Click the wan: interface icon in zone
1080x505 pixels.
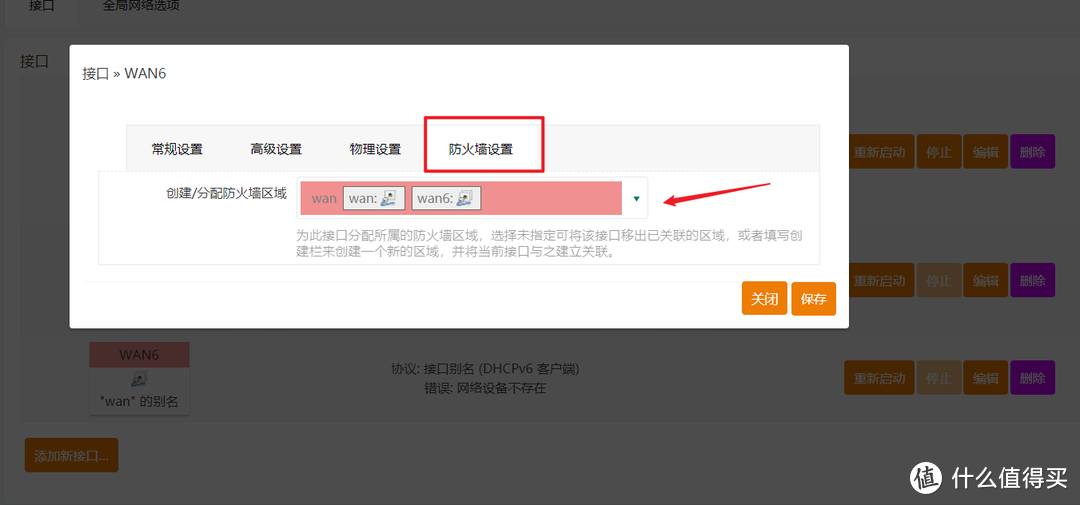click(x=388, y=198)
